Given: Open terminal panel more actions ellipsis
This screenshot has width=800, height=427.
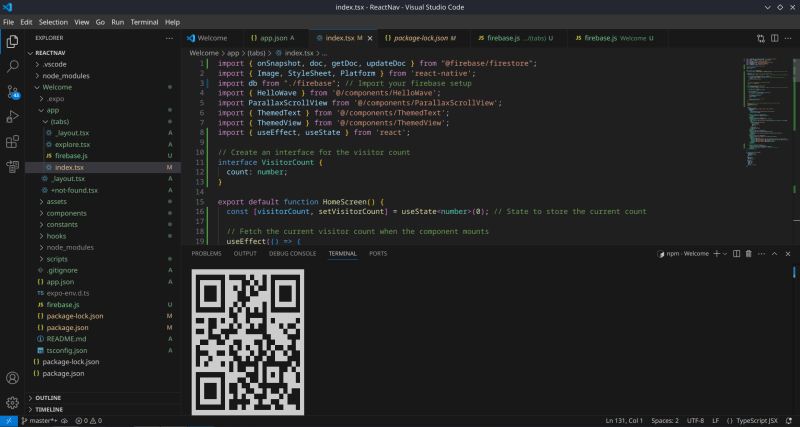Looking at the screenshot, I should [x=761, y=254].
